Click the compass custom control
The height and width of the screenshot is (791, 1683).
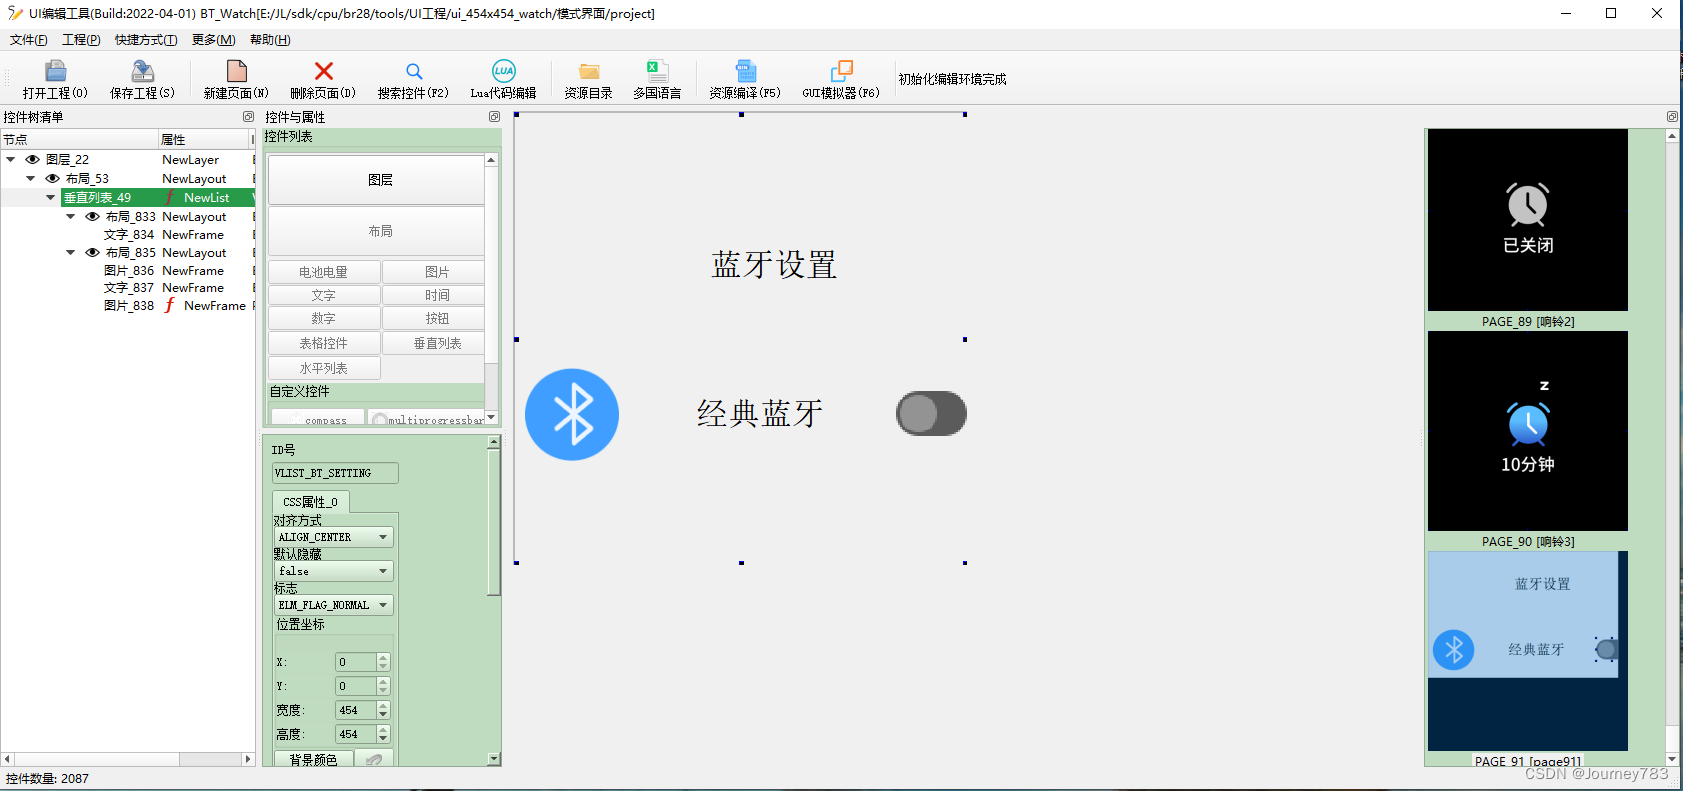pyautogui.click(x=317, y=418)
